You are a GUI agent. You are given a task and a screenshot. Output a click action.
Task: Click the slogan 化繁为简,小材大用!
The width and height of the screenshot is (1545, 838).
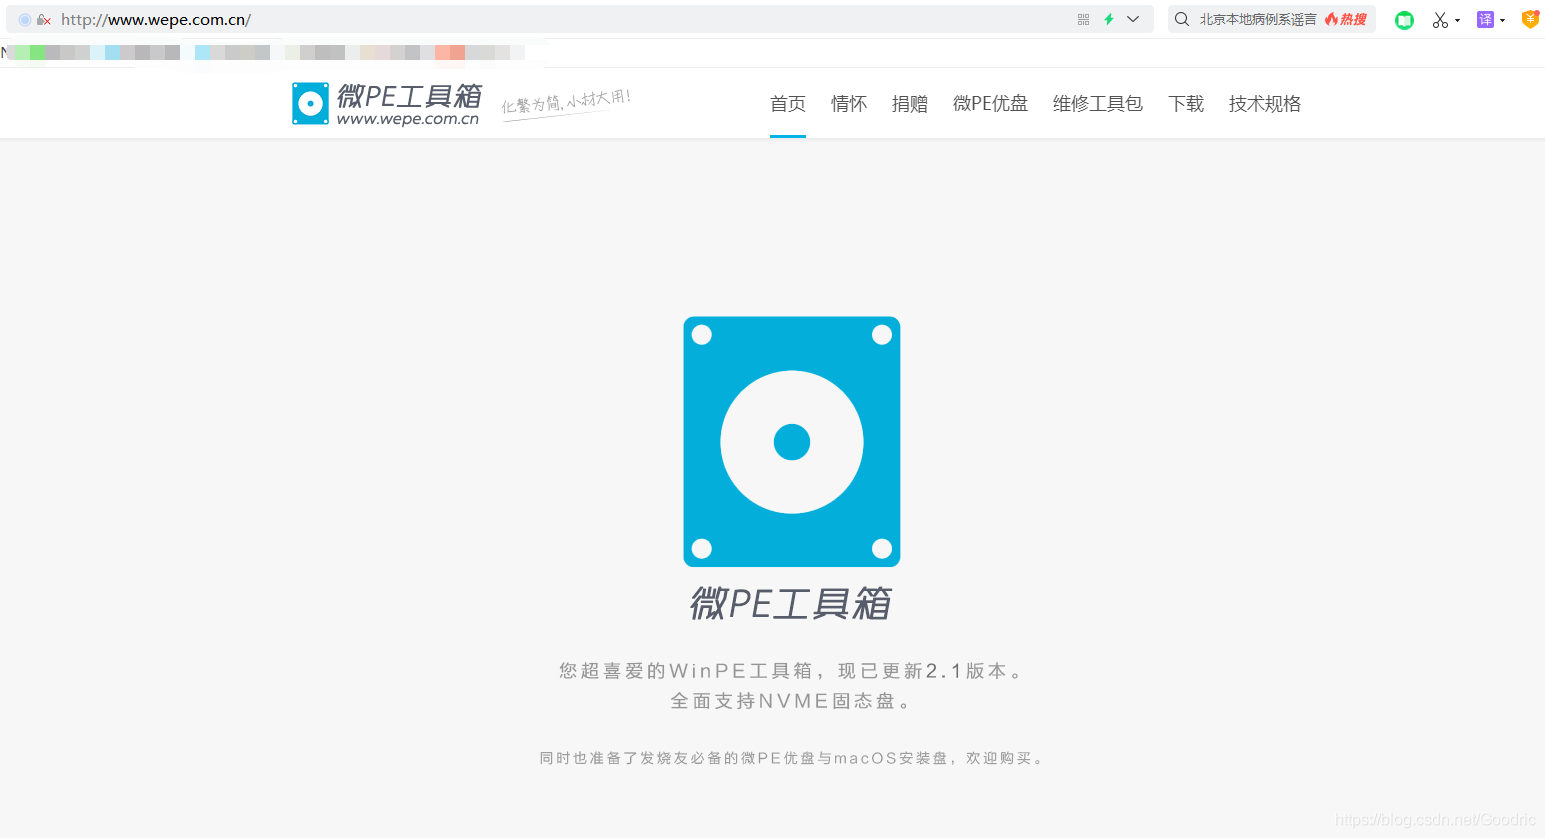click(566, 103)
